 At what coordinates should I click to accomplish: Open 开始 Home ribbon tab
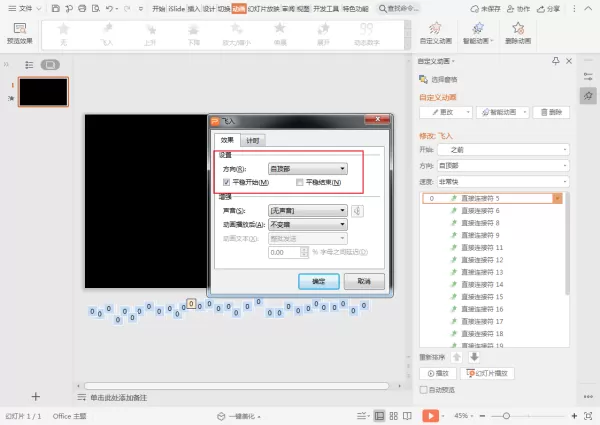pos(159,8)
